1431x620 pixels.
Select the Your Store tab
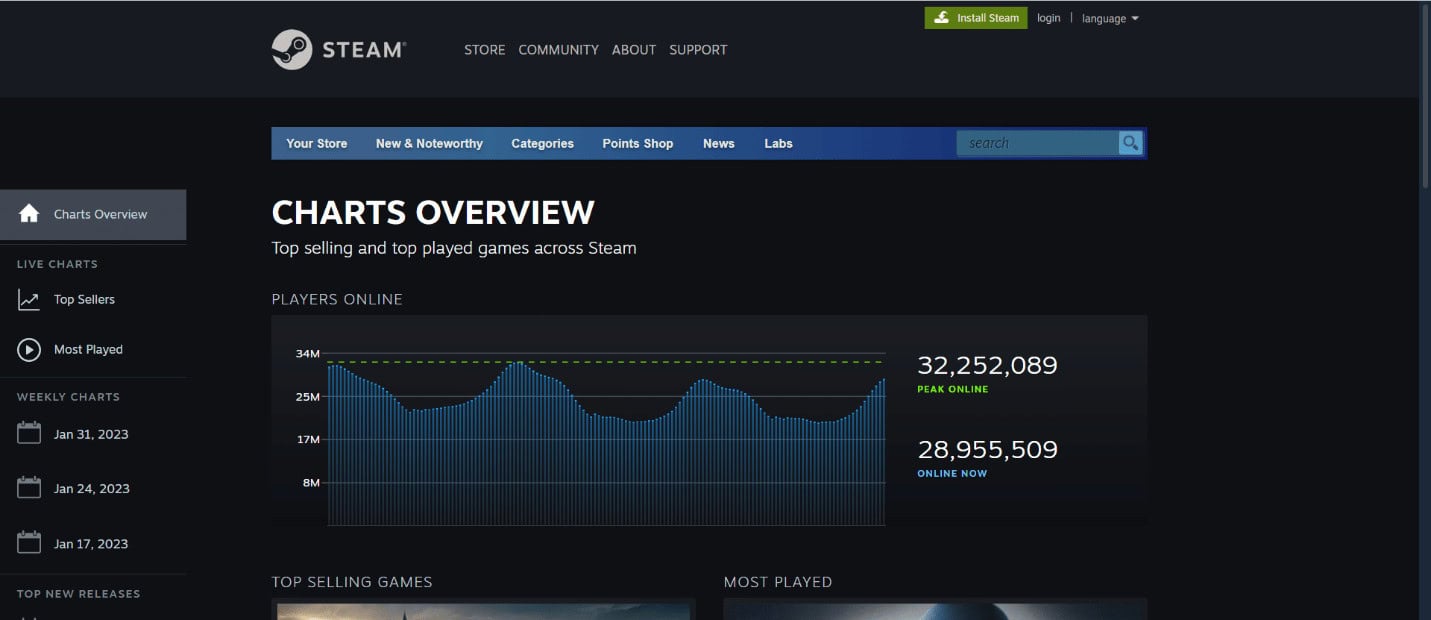click(x=317, y=143)
